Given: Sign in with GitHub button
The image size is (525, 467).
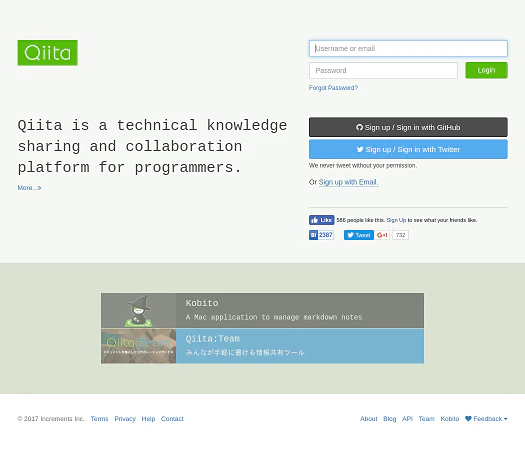Looking at the screenshot, I should click(x=408, y=127).
